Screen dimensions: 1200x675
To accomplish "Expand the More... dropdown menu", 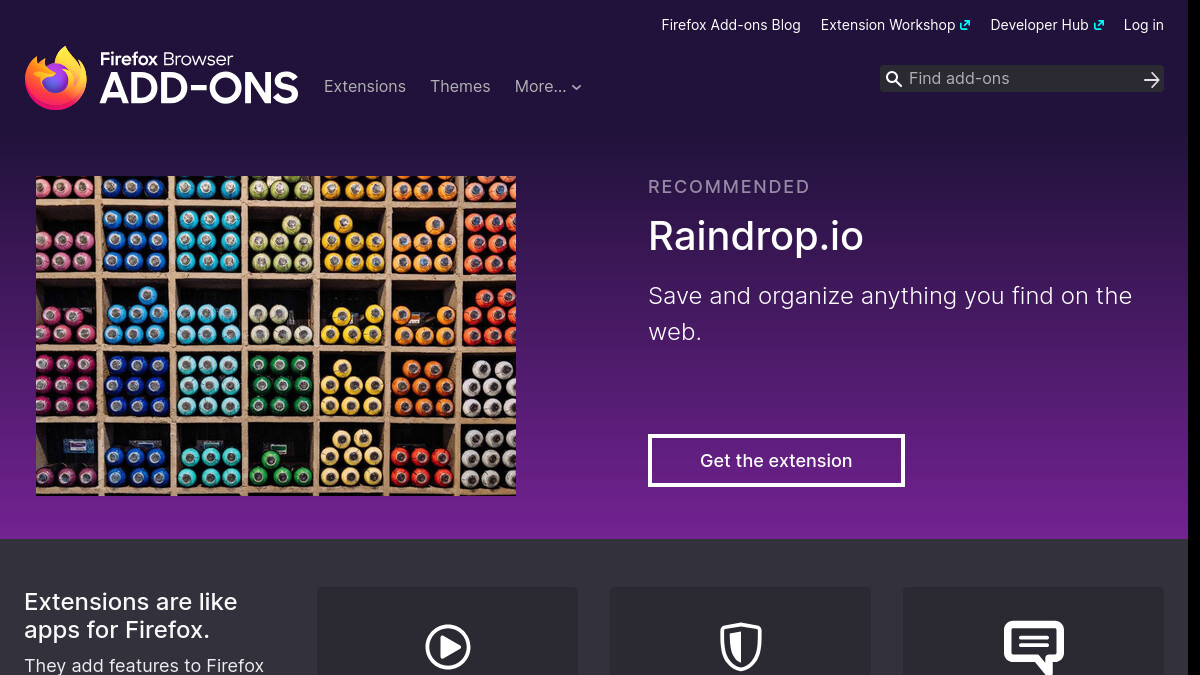I will tap(548, 87).
